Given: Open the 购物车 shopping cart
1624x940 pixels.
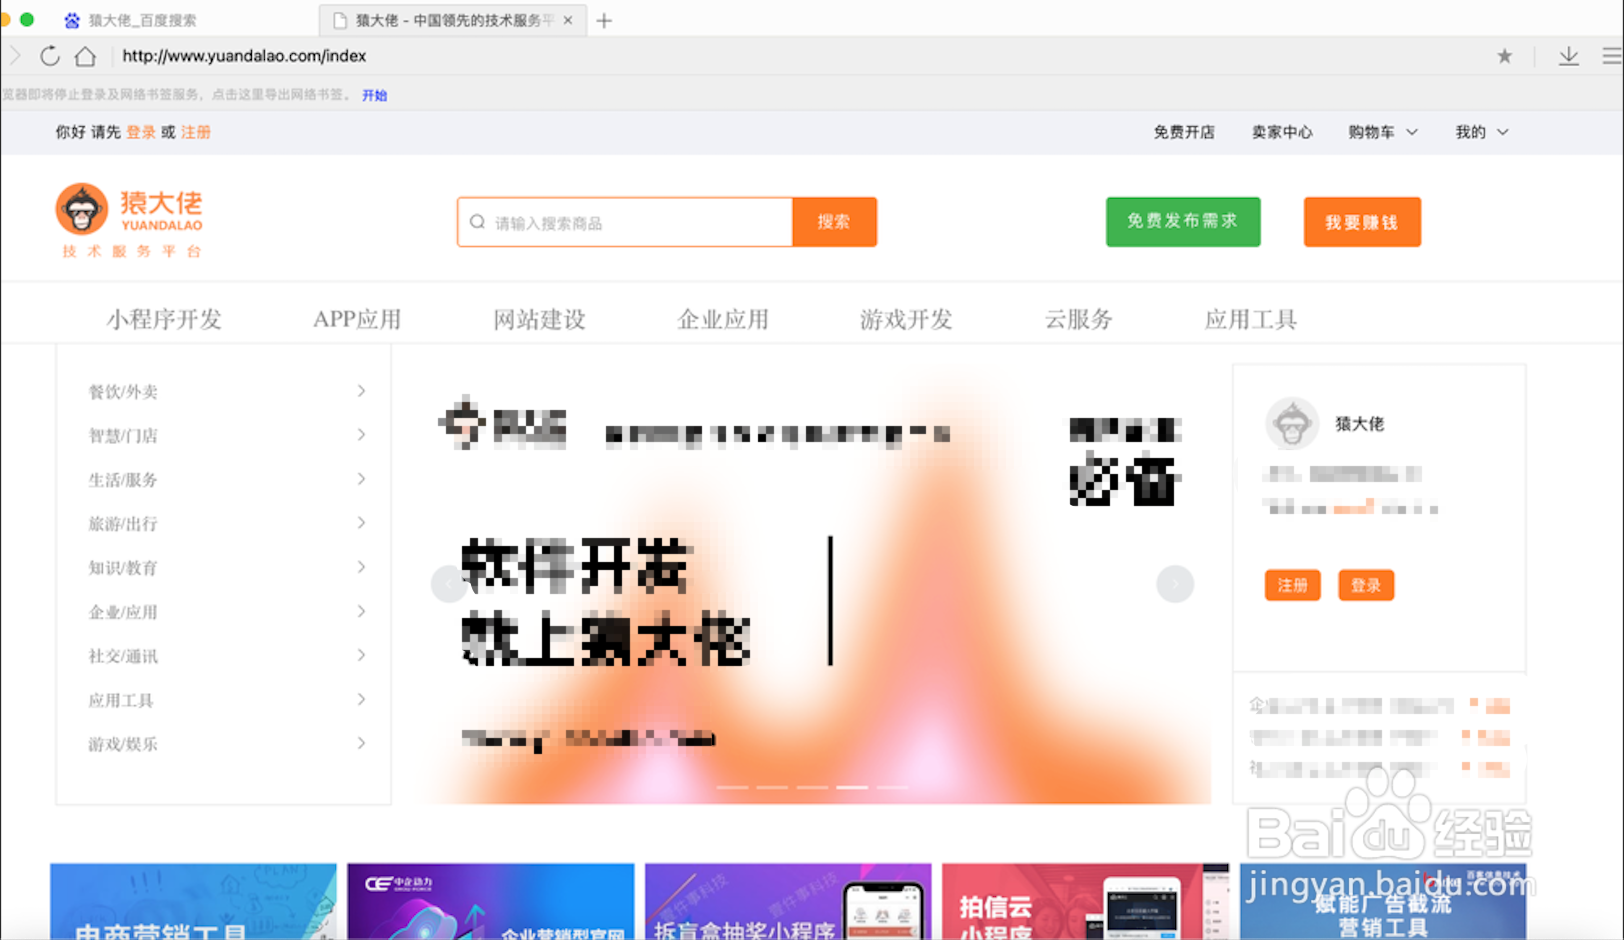Looking at the screenshot, I should [1372, 131].
